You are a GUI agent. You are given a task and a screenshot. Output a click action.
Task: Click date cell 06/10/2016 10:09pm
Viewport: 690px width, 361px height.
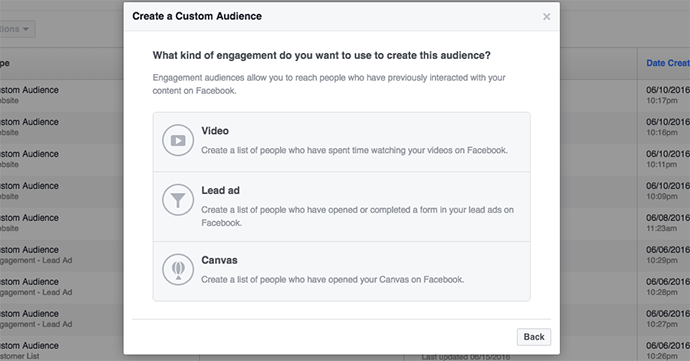tap(668, 191)
